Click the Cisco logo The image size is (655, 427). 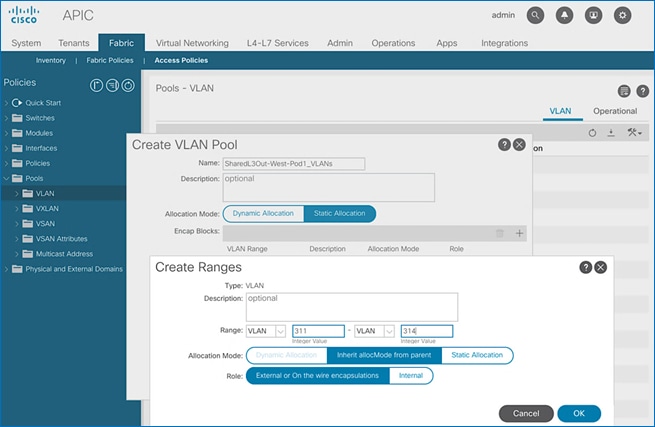pyautogui.click(x=24, y=15)
